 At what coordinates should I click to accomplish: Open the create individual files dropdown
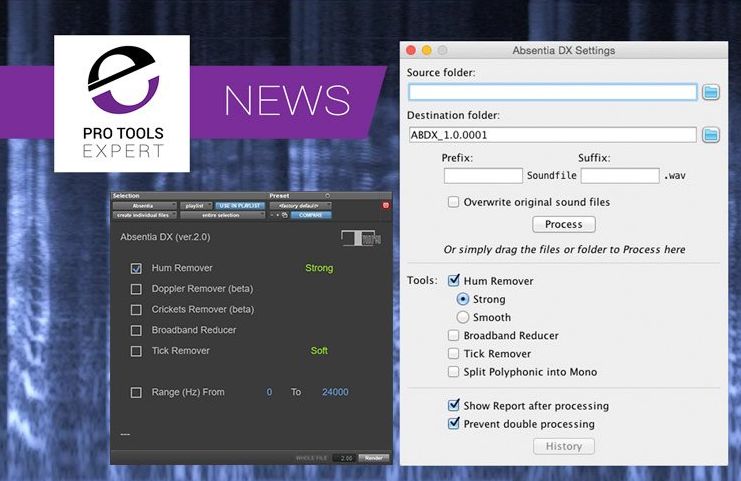coord(145,215)
